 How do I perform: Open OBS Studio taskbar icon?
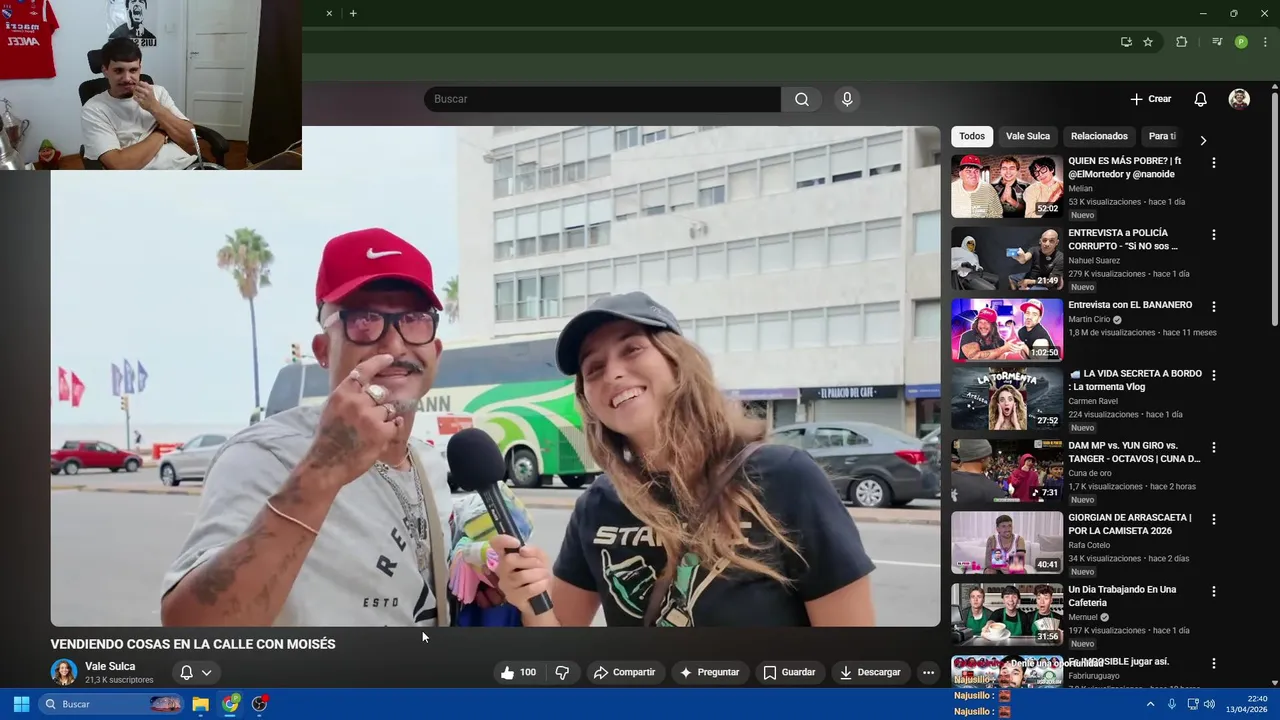pyautogui.click(x=260, y=704)
